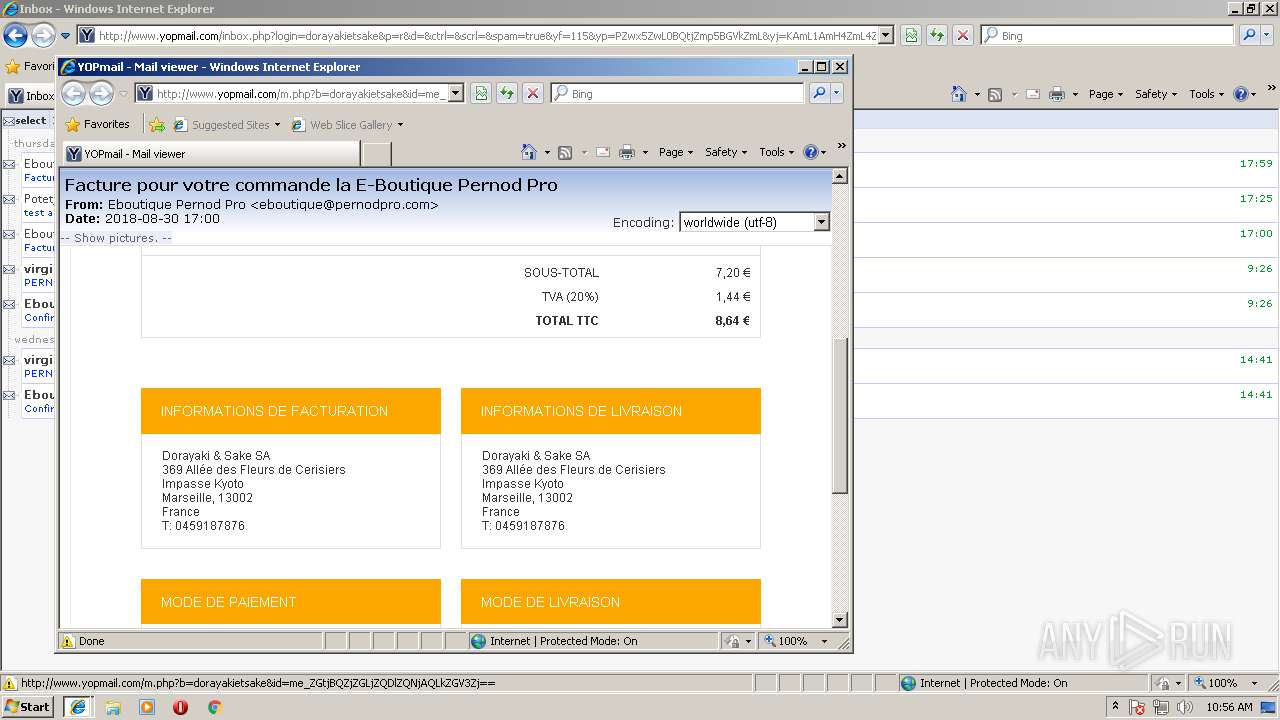Open the Page menu in Inbox window
The image size is (1280, 720).
tap(1105, 94)
